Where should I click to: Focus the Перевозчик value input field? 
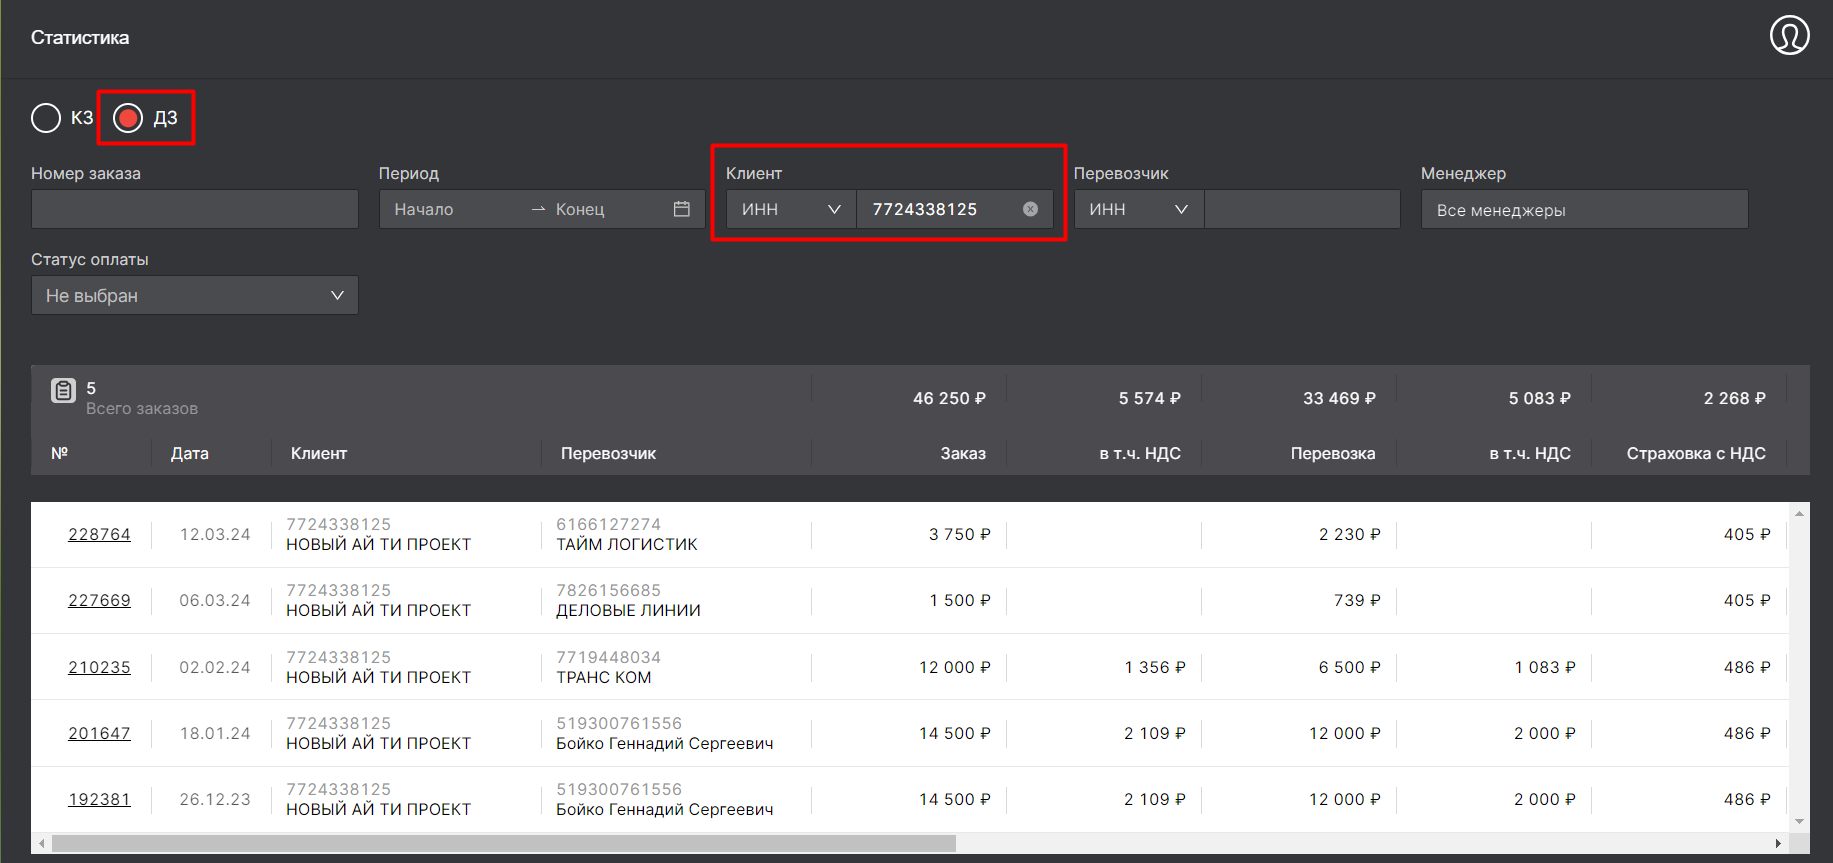tap(1302, 209)
